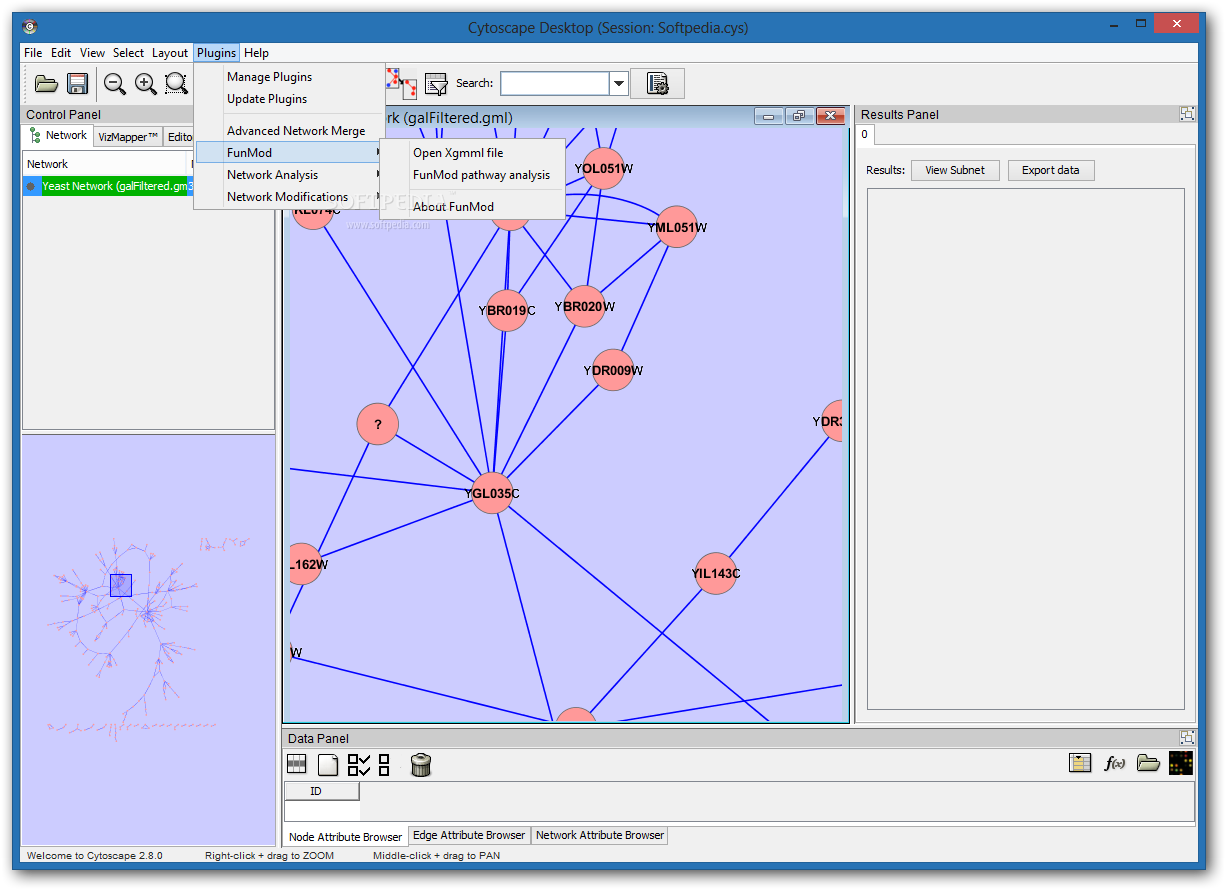Open the filter tool icon beside Search
Viewport: 1226px width, 890px height.
click(x=436, y=84)
